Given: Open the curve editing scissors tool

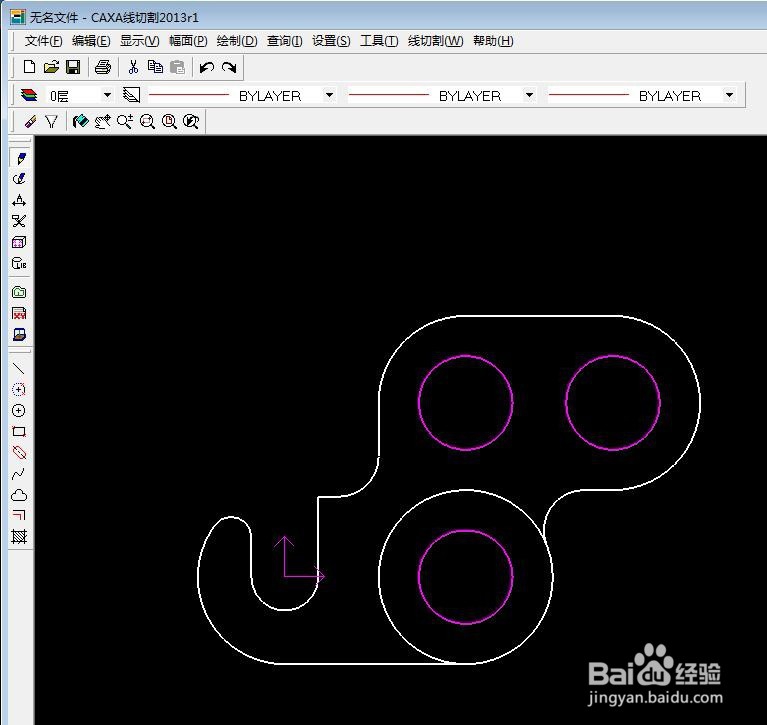Looking at the screenshot, I should 19,221.
